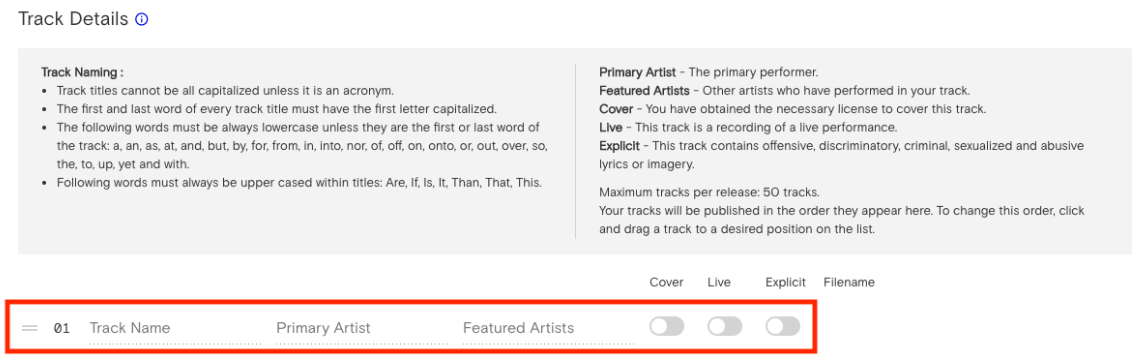Click the Track Details heading
Viewport: 1141px width, 361px height.
point(73,19)
